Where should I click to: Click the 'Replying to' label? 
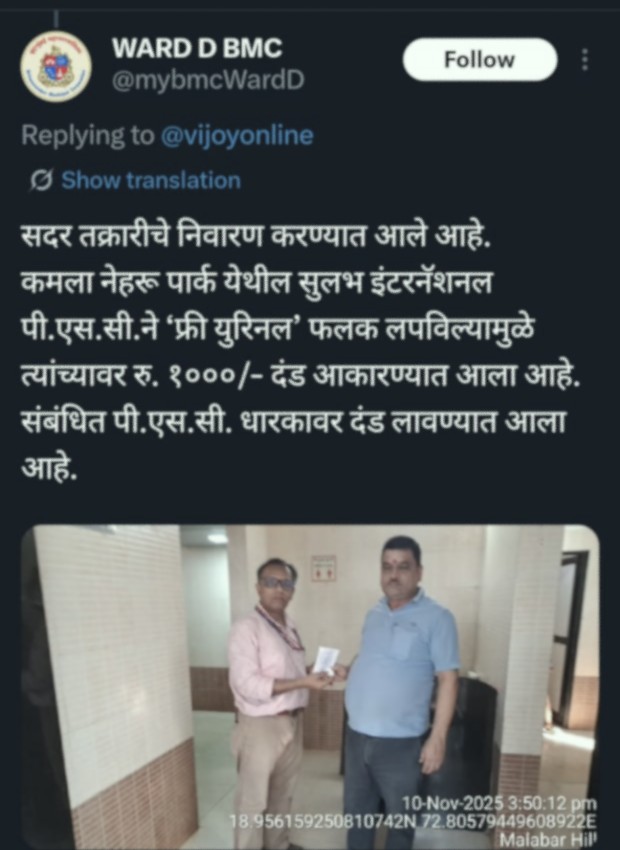pos(88,136)
